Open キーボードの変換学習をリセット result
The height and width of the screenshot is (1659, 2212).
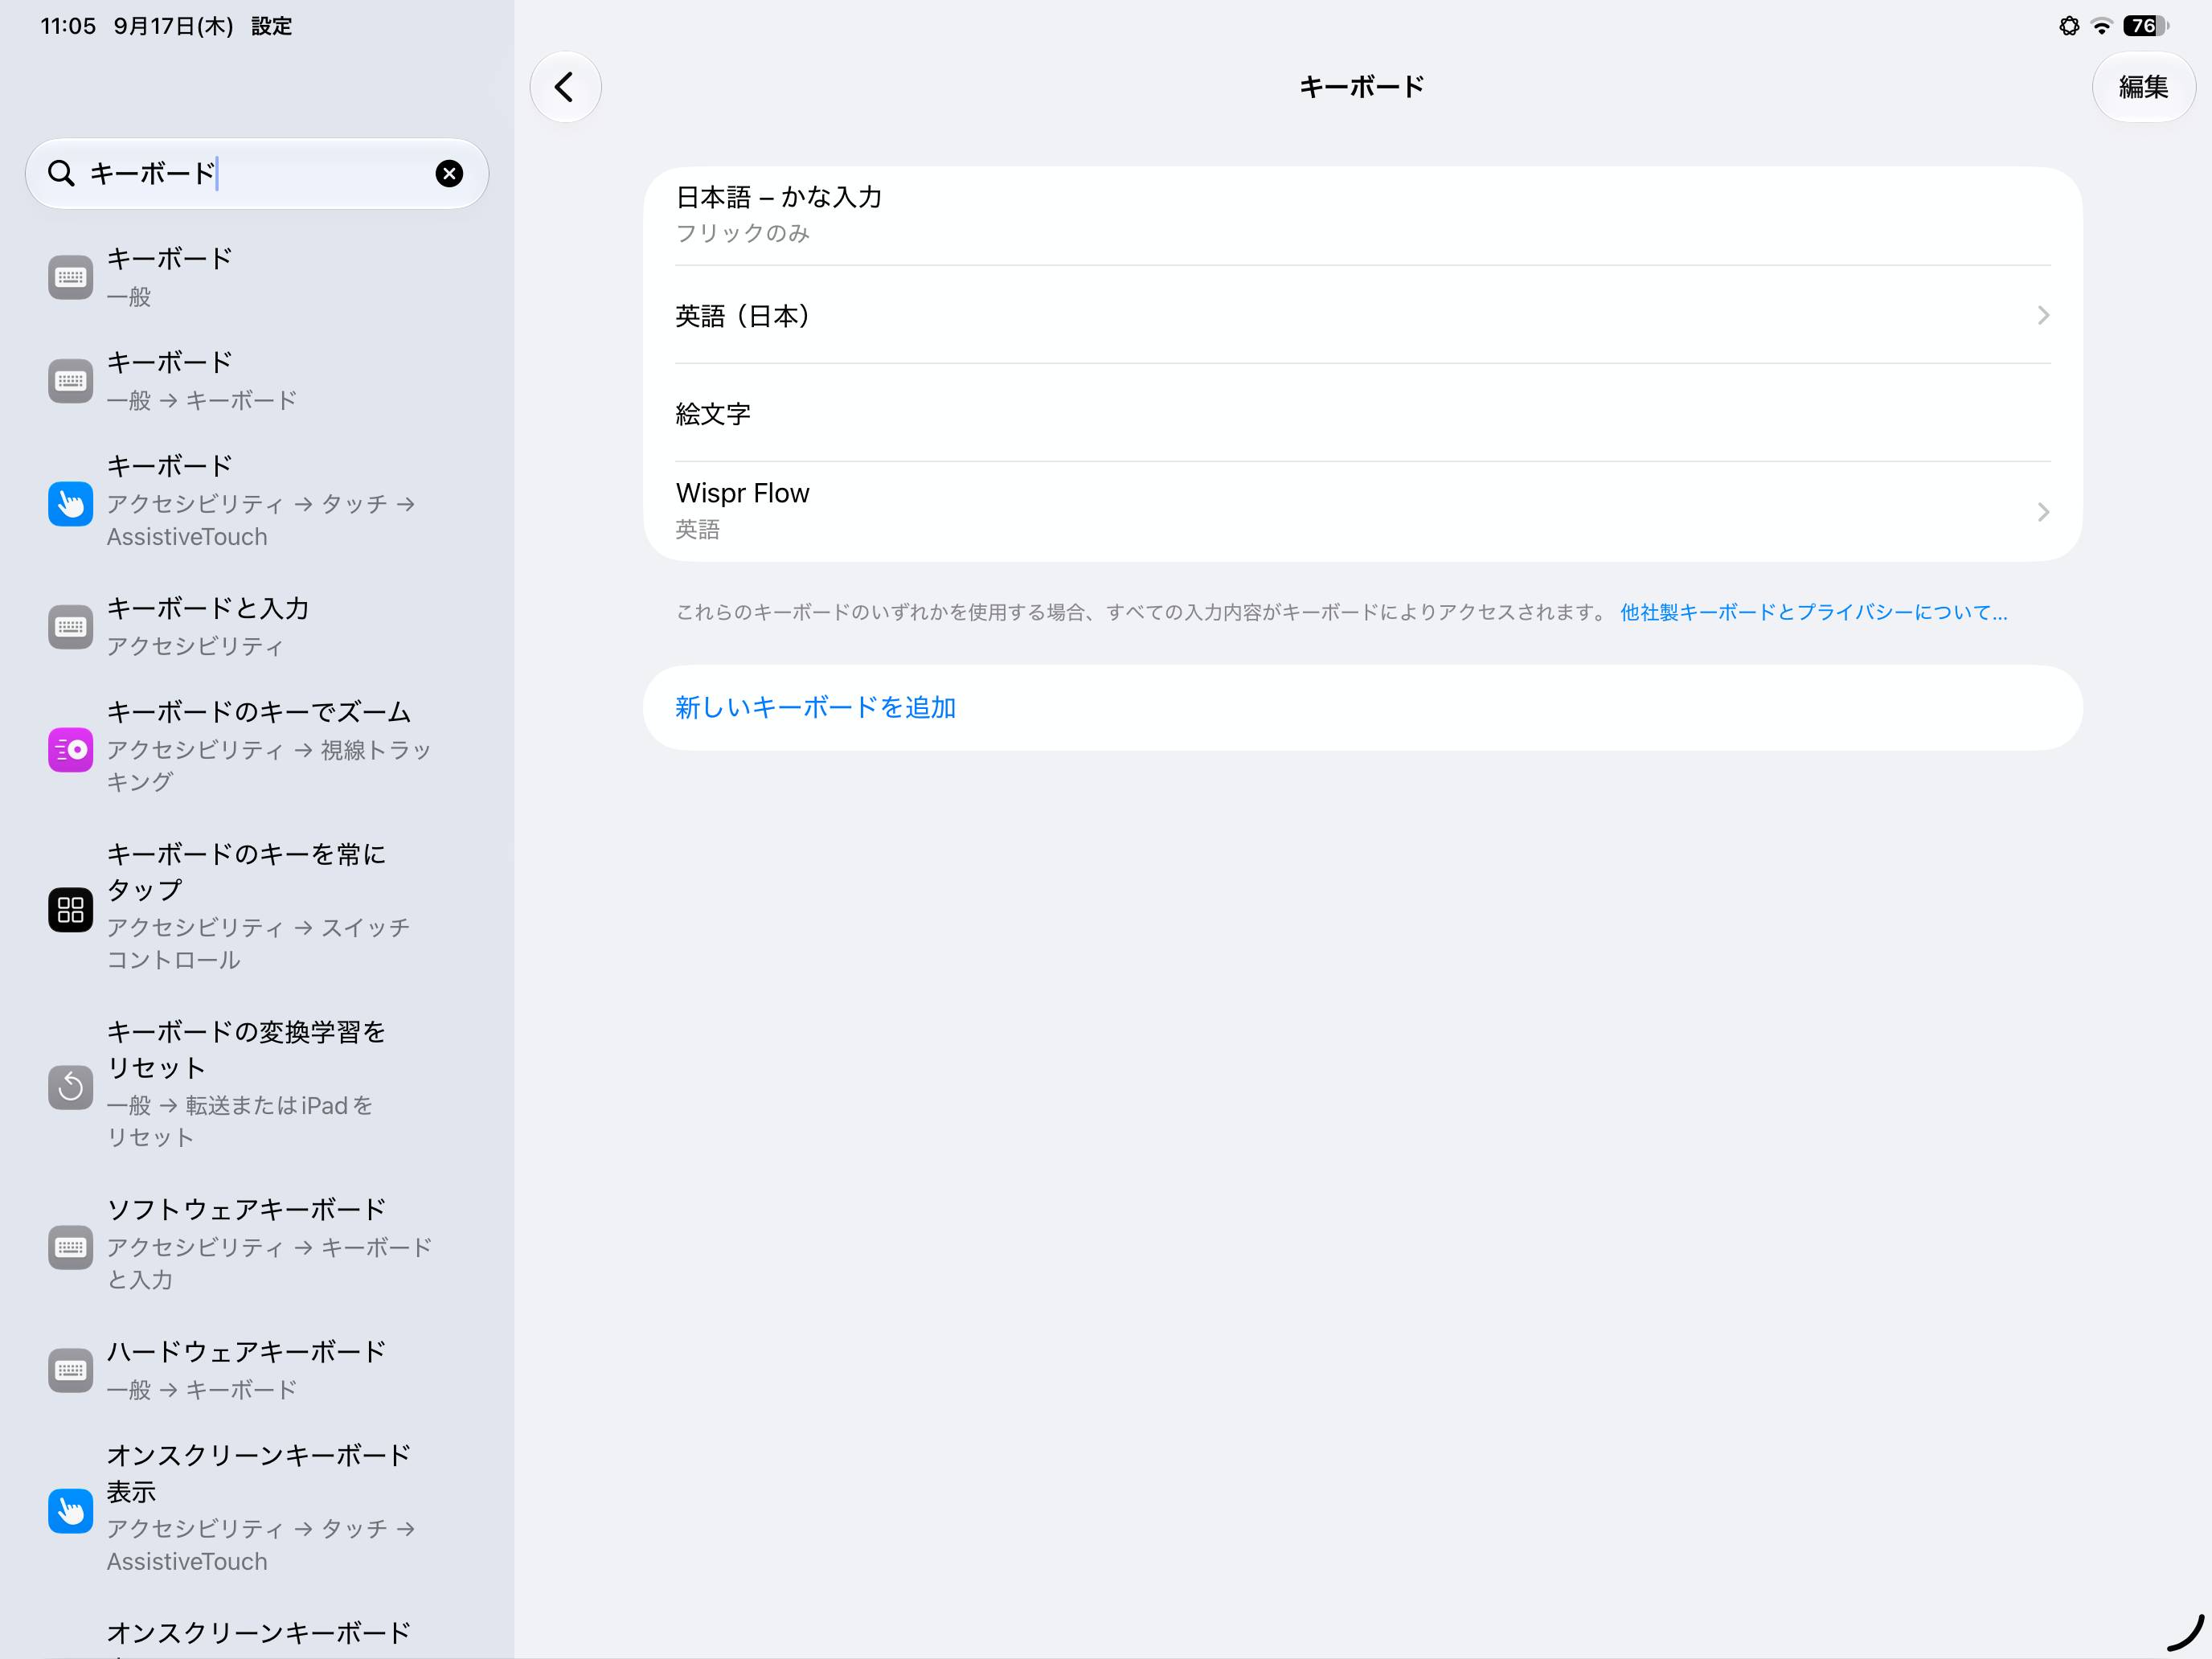[x=257, y=1085]
